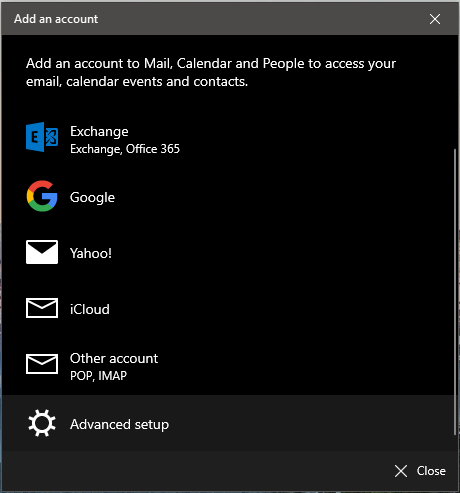The height and width of the screenshot is (493, 460).
Task: Click the "POP, IMAP" subtitle text
Action: pyautogui.click(x=98, y=376)
